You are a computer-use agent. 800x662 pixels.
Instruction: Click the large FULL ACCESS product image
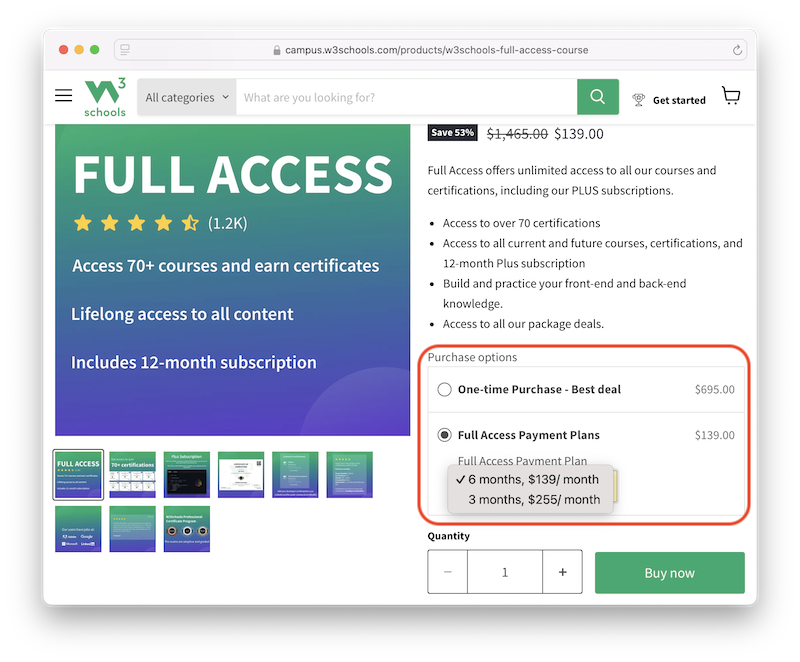pyautogui.click(x=233, y=280)
